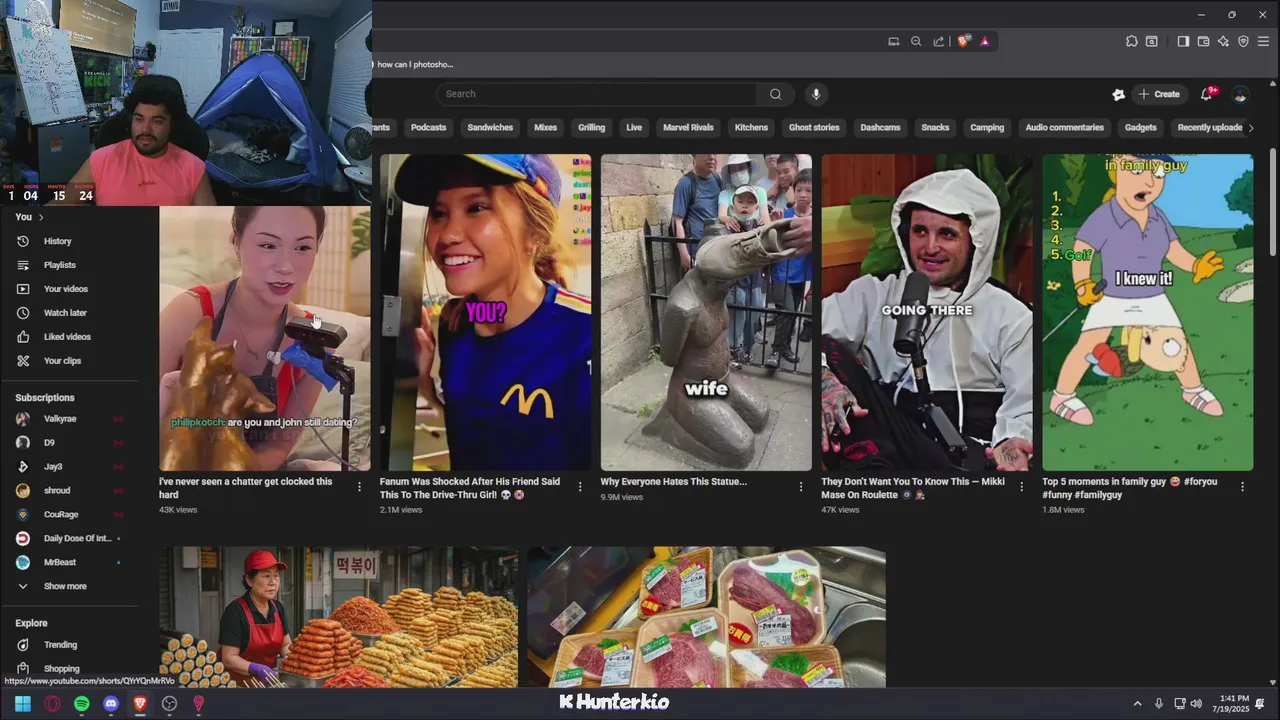Screen dimensions: 1280x720
Task: Click the Create button
Action: (1159, 94)
